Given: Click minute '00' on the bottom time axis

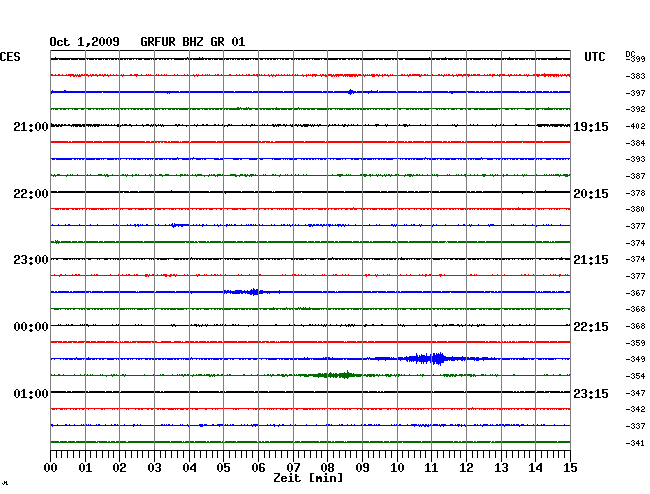Looking at the screenshot, I should pyautogui.click(x=51, y=468).
